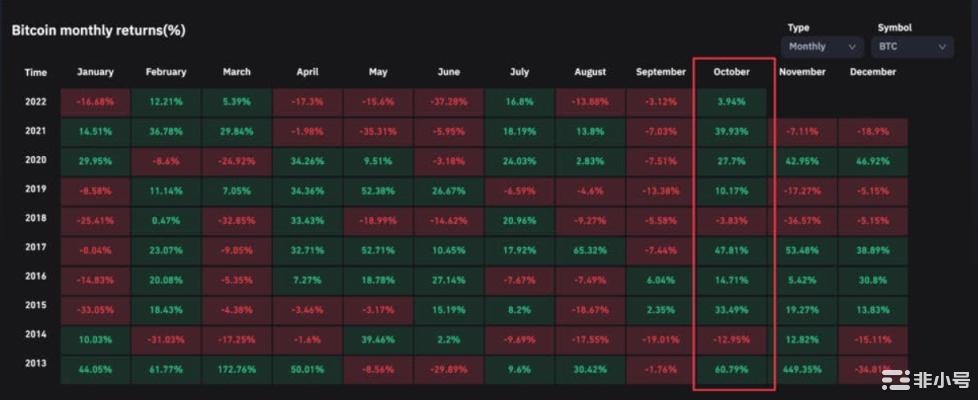Select the October column header
This screenshot has height=400, width=978.
coord(731,72)
